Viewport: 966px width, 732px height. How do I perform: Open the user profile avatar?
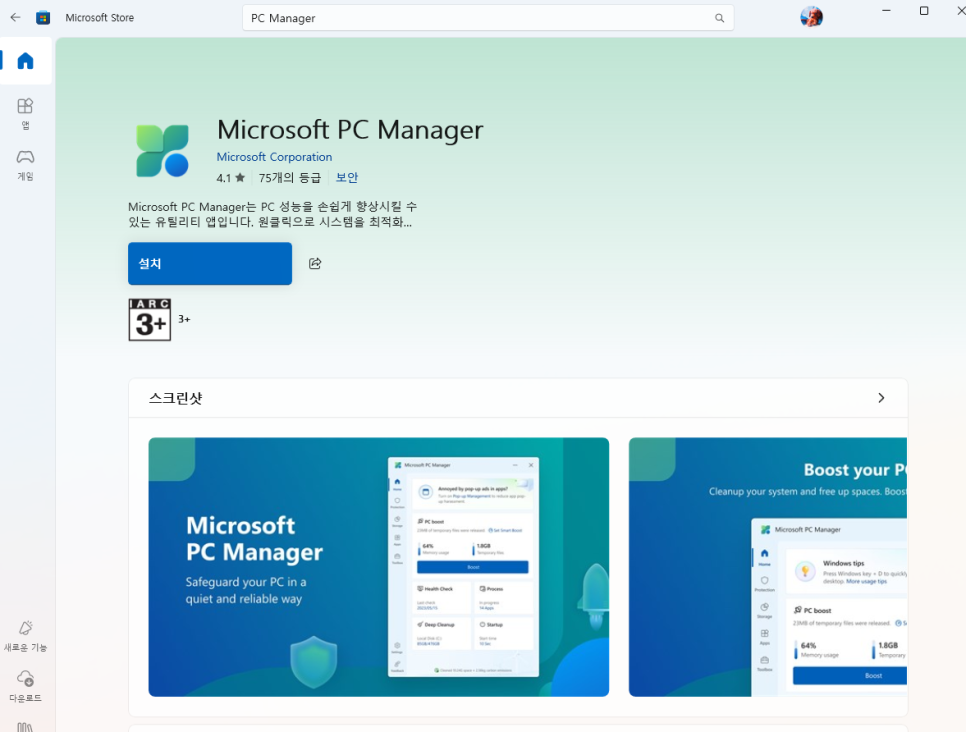(x=811, y=17)
